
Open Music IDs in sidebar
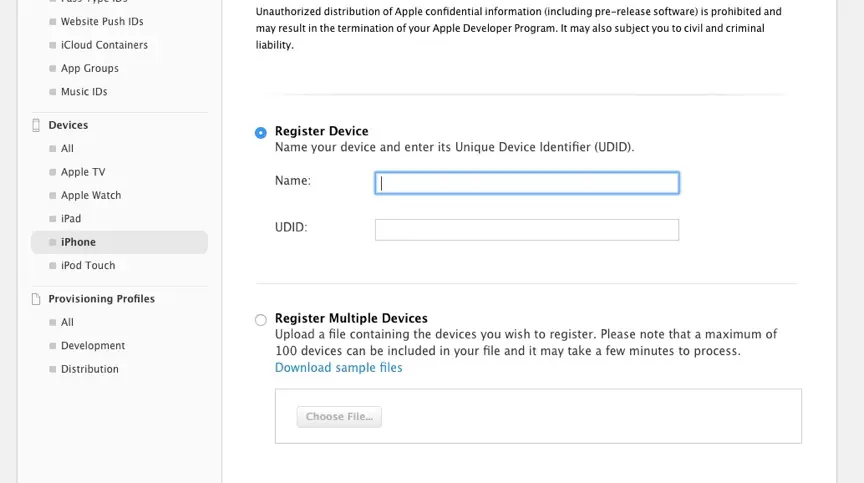84,91
